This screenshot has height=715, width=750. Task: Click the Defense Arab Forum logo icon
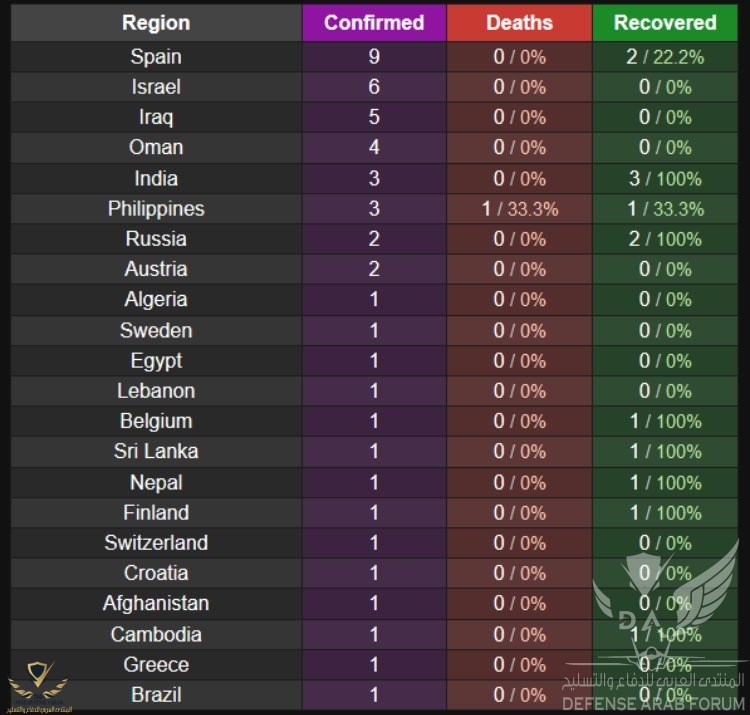[x=39, y=687]
